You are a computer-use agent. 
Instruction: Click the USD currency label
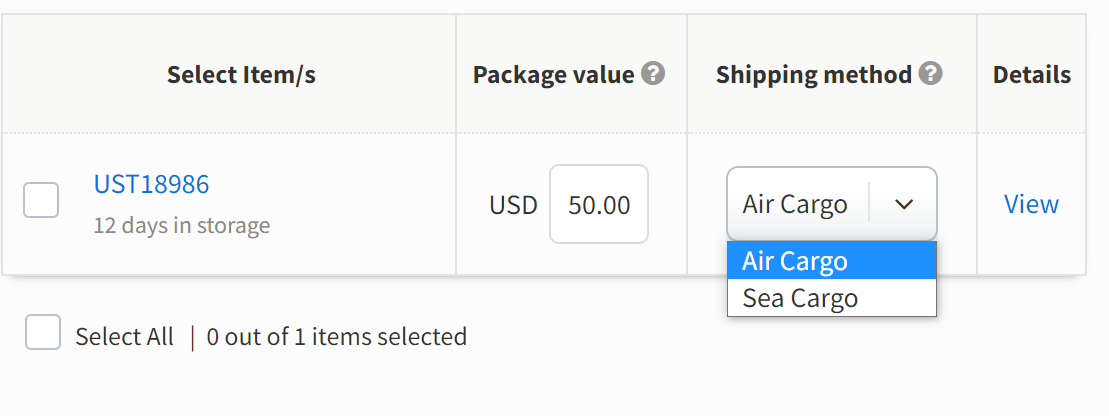513,205
